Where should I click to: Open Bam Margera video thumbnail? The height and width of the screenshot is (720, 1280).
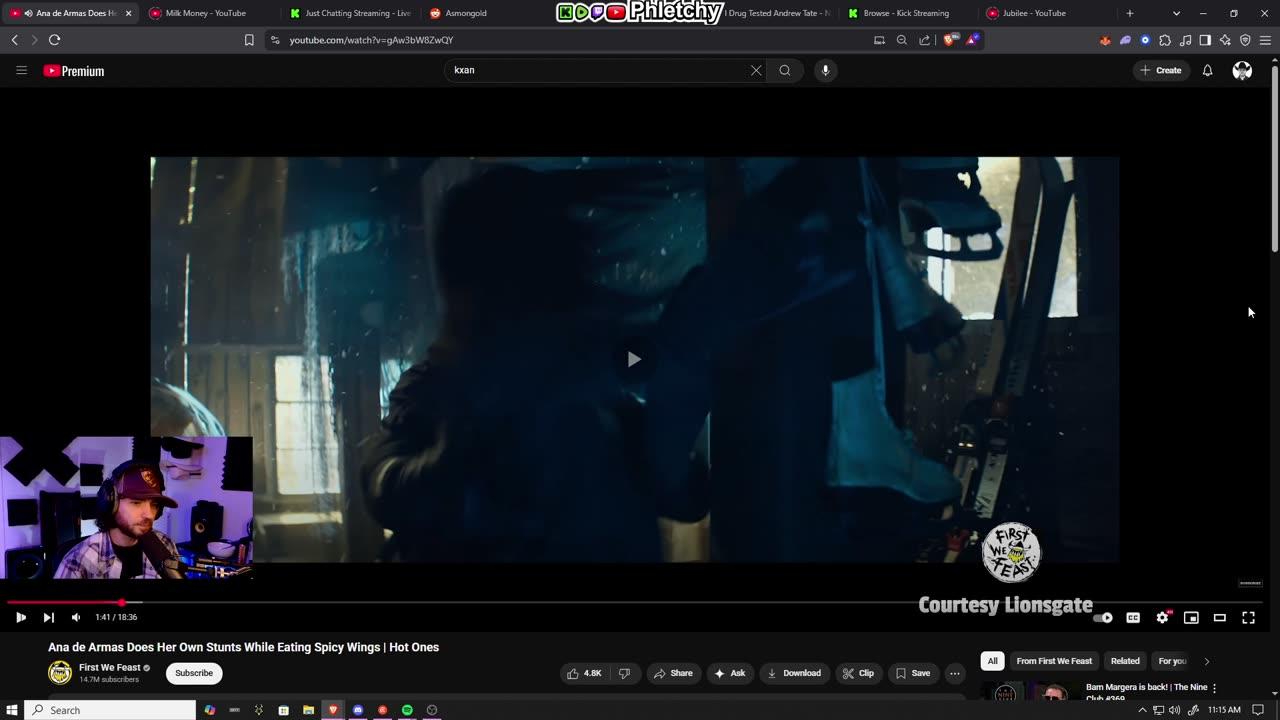pos(1030,690)
